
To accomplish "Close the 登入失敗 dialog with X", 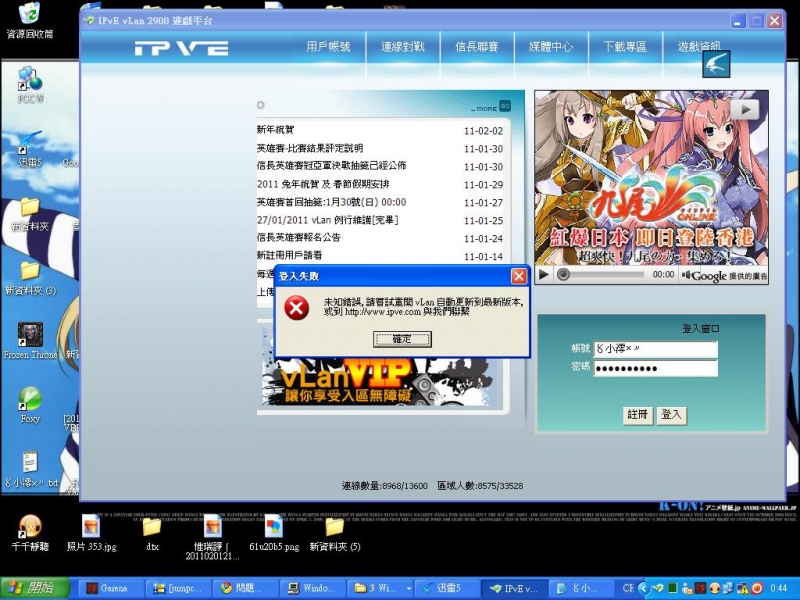I will coord(518,276).
